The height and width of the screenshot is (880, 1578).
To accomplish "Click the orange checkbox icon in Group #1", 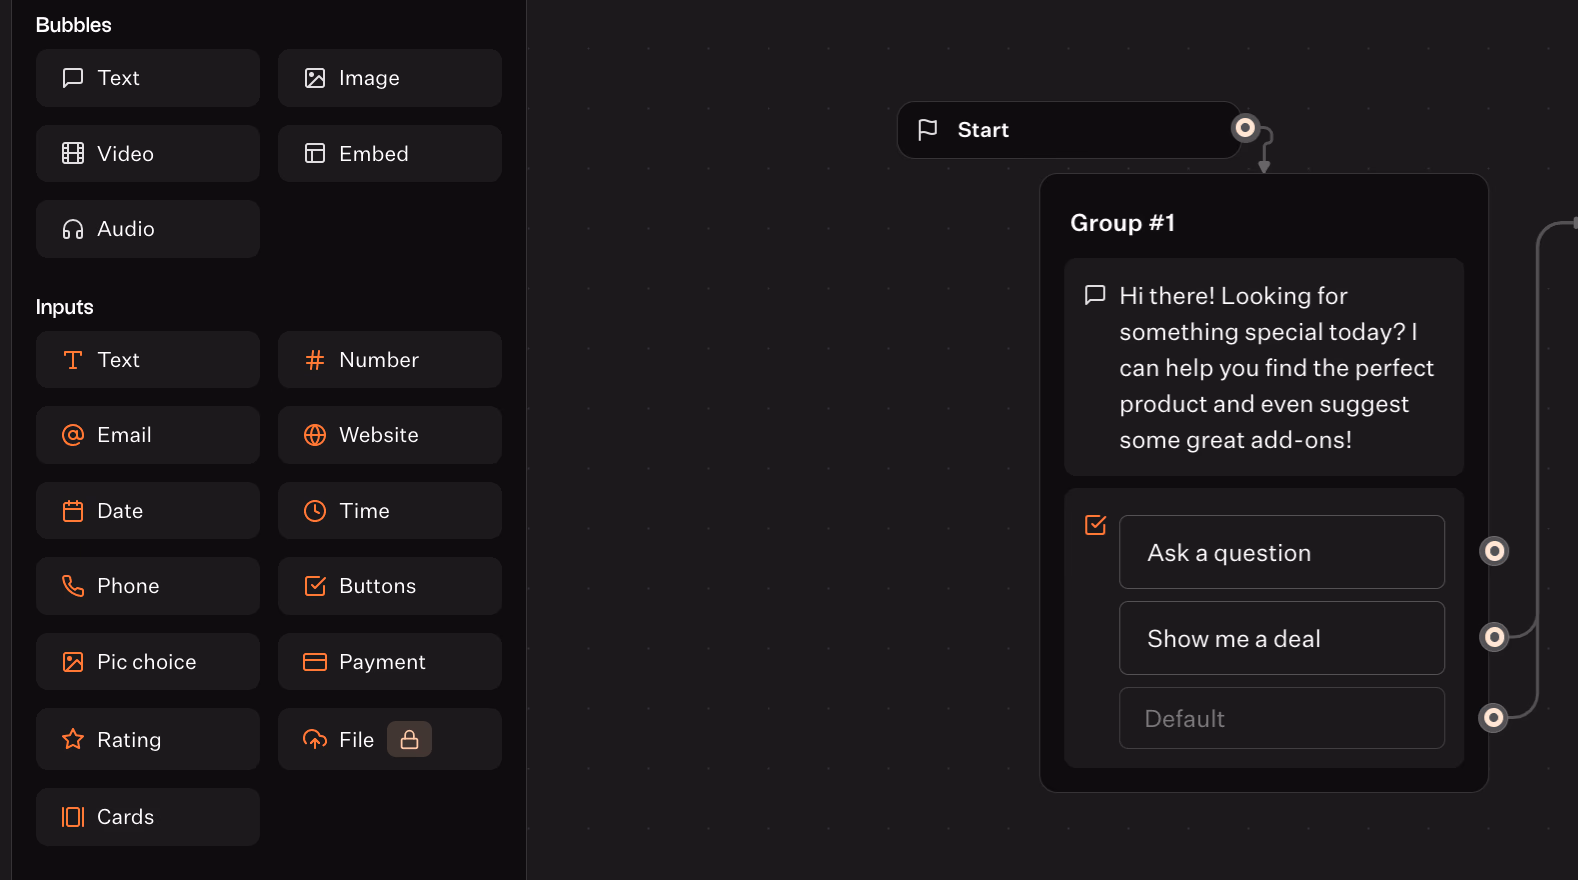I will [x=1096, y=525].
